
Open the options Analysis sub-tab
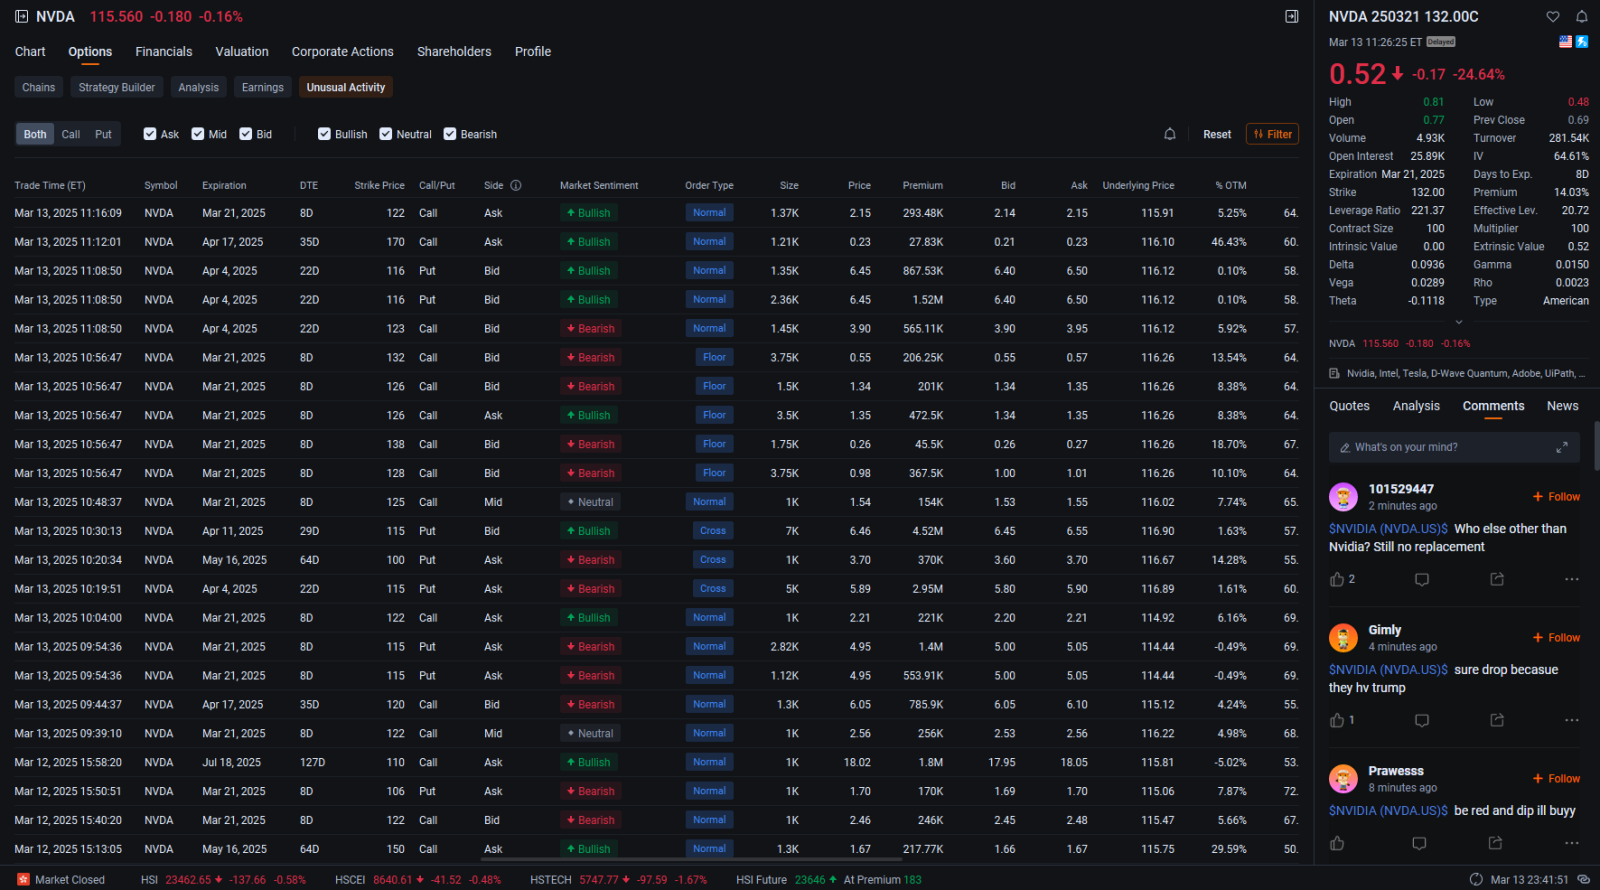pyautogui.click(x=198, y=88)
